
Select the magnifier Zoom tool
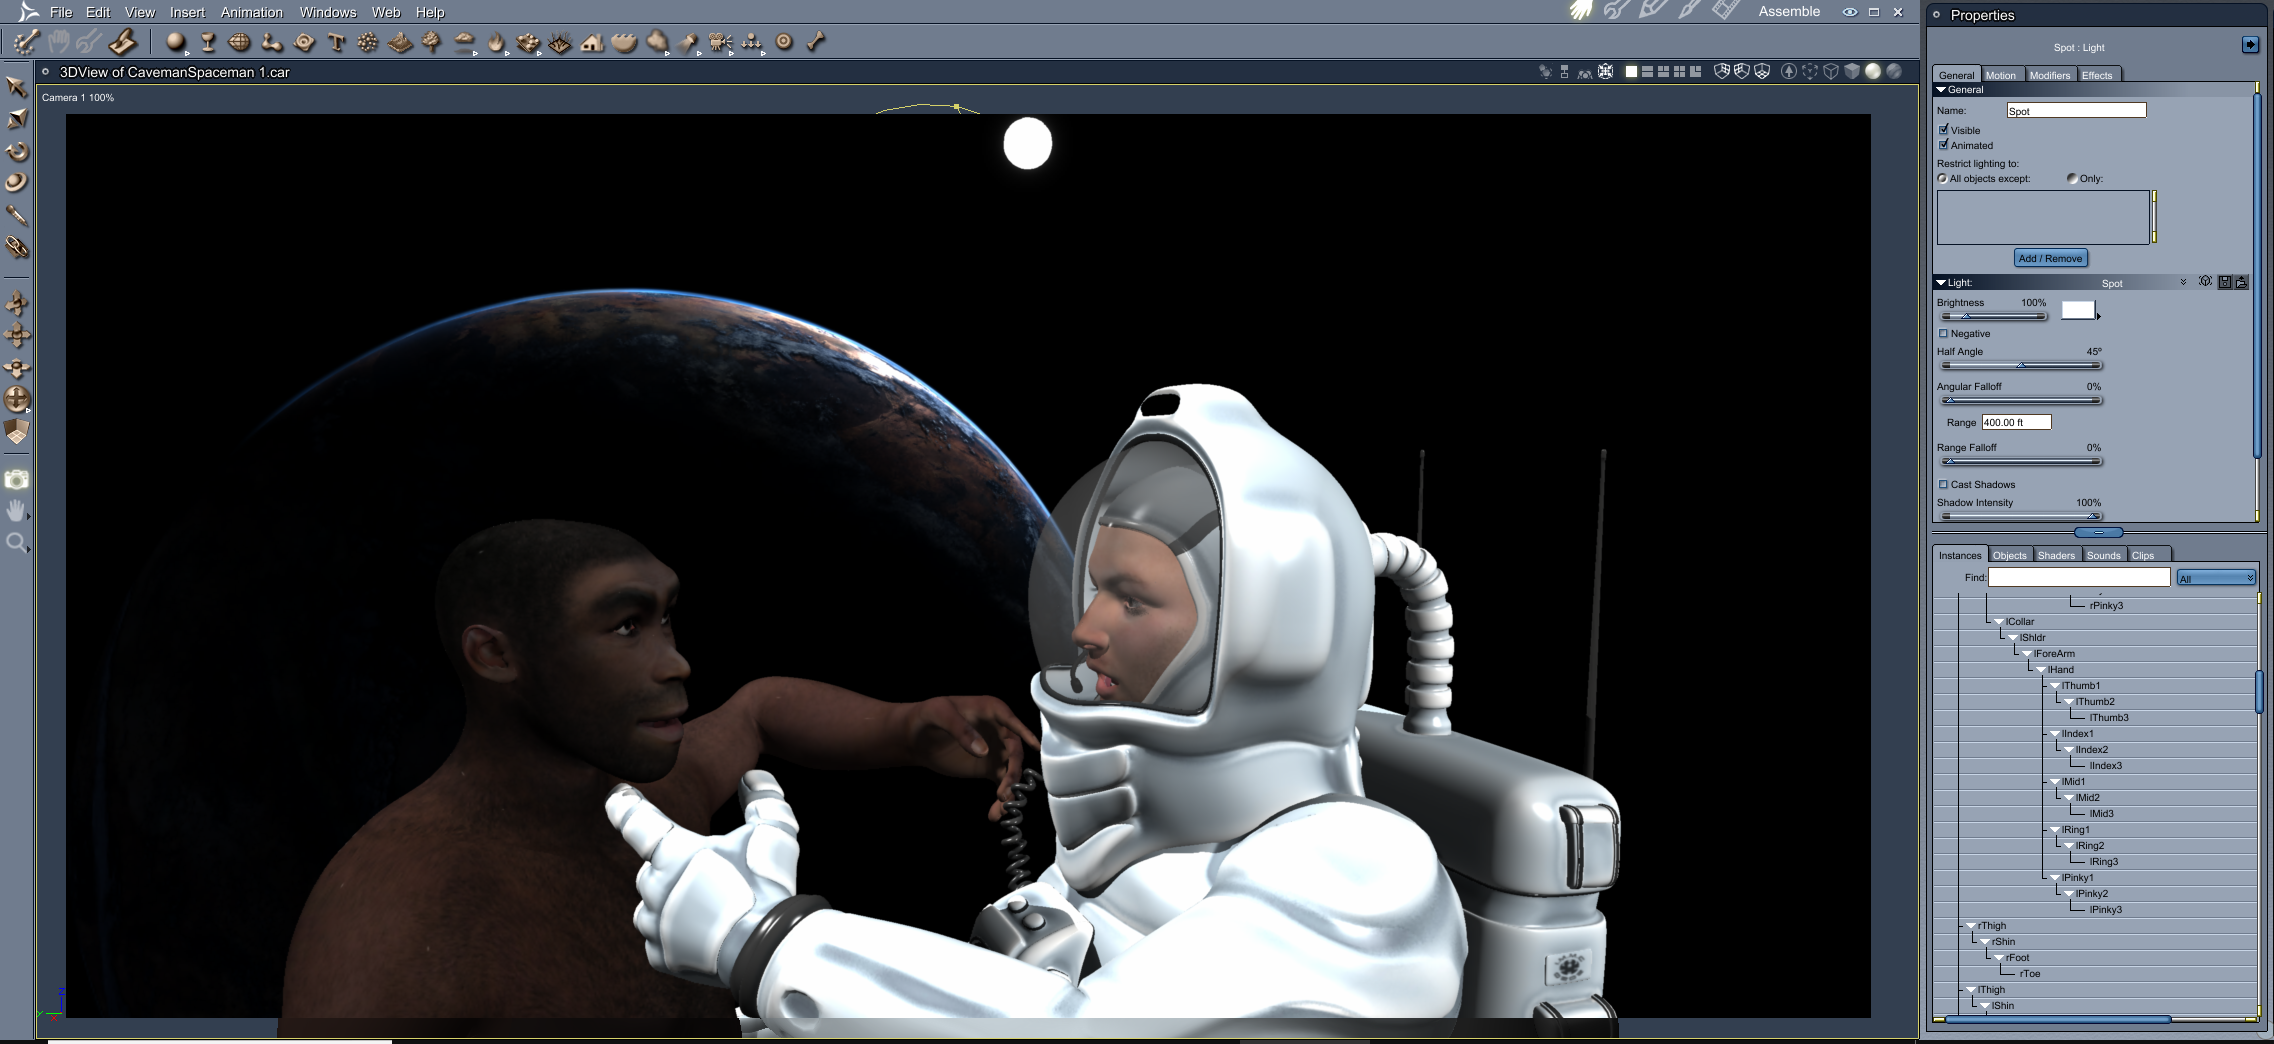16,543
